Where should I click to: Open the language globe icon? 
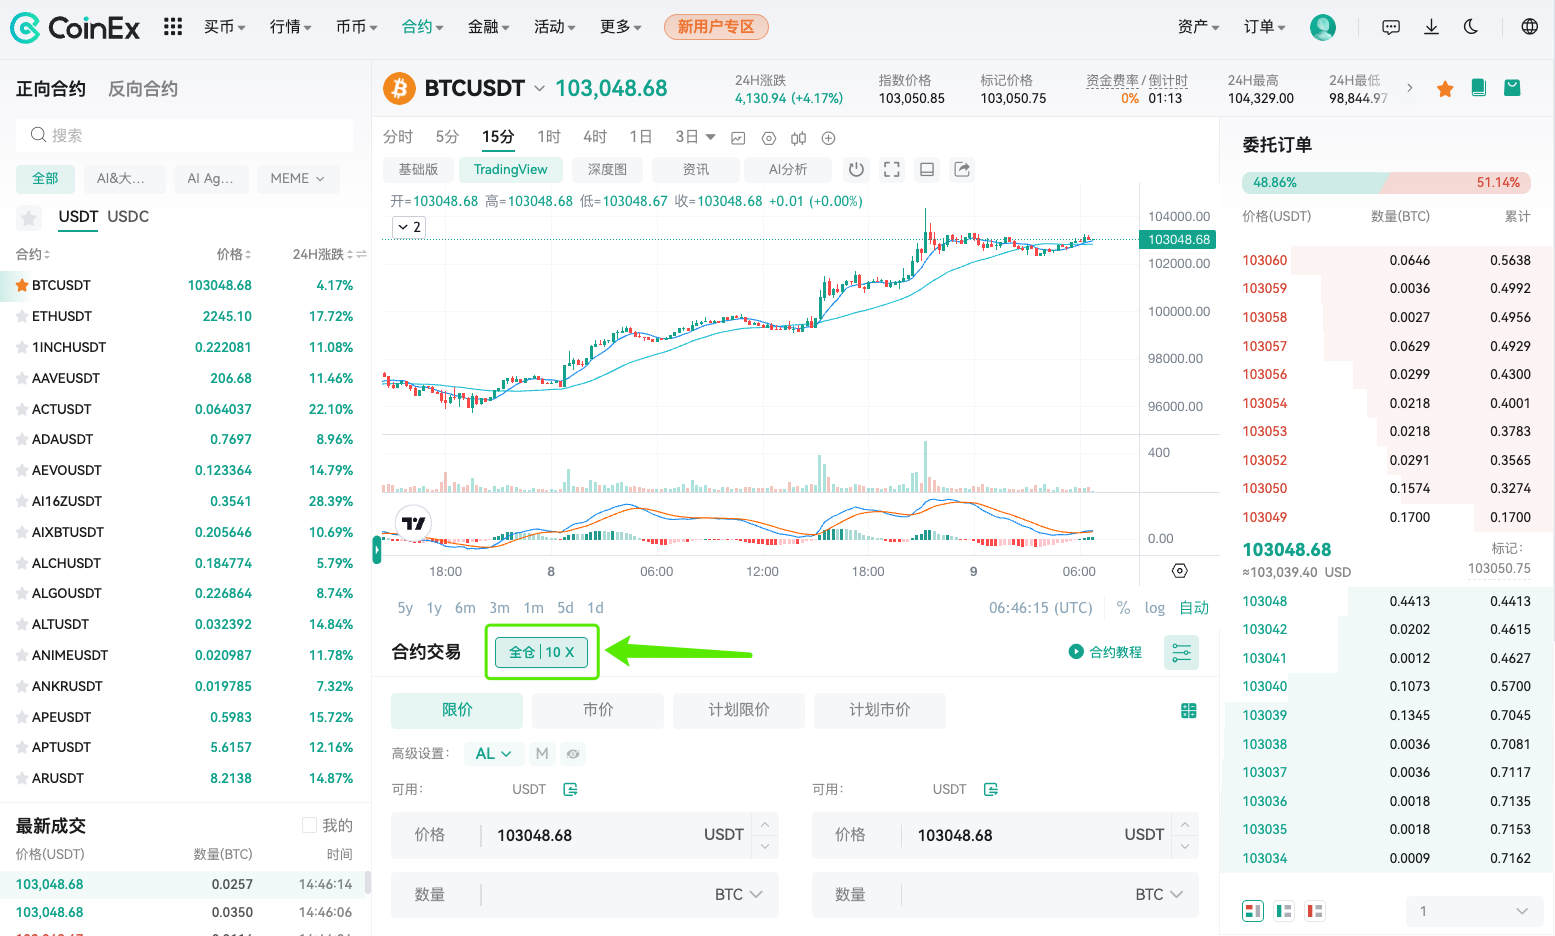pos(1530,27)
